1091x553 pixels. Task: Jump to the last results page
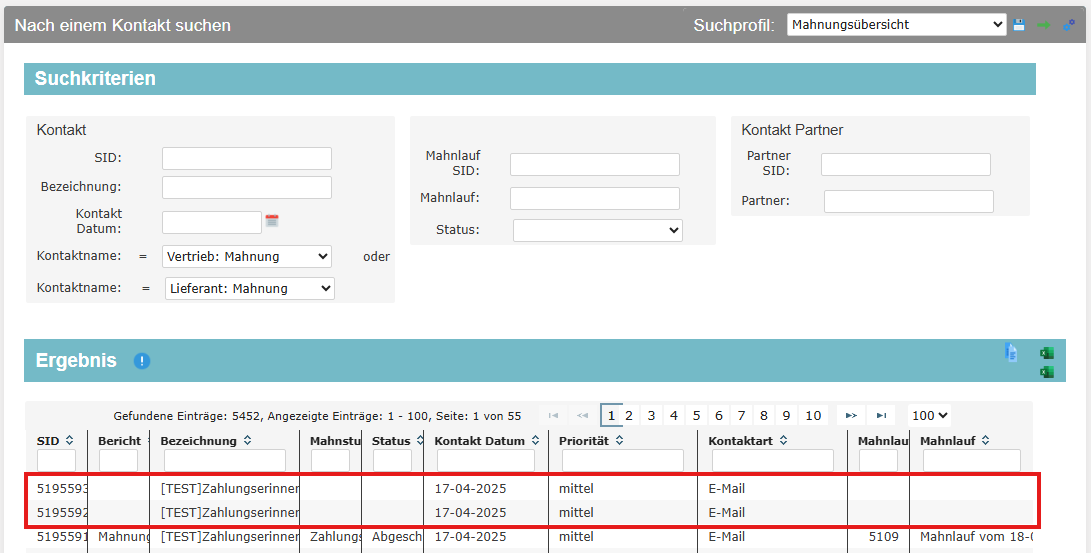(x=881, y=416)
